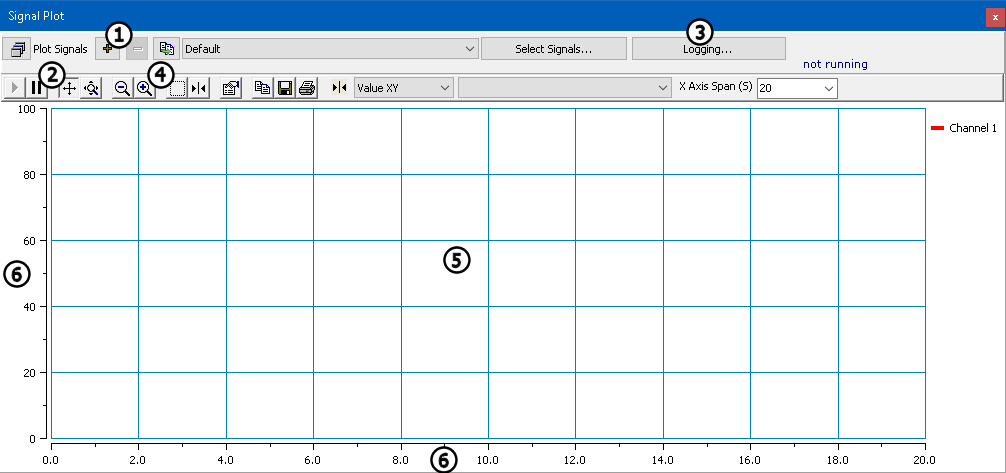Add a new plot with the plus icon
1006x473 pixels.
pyautogui.click(x=107, y=48)
